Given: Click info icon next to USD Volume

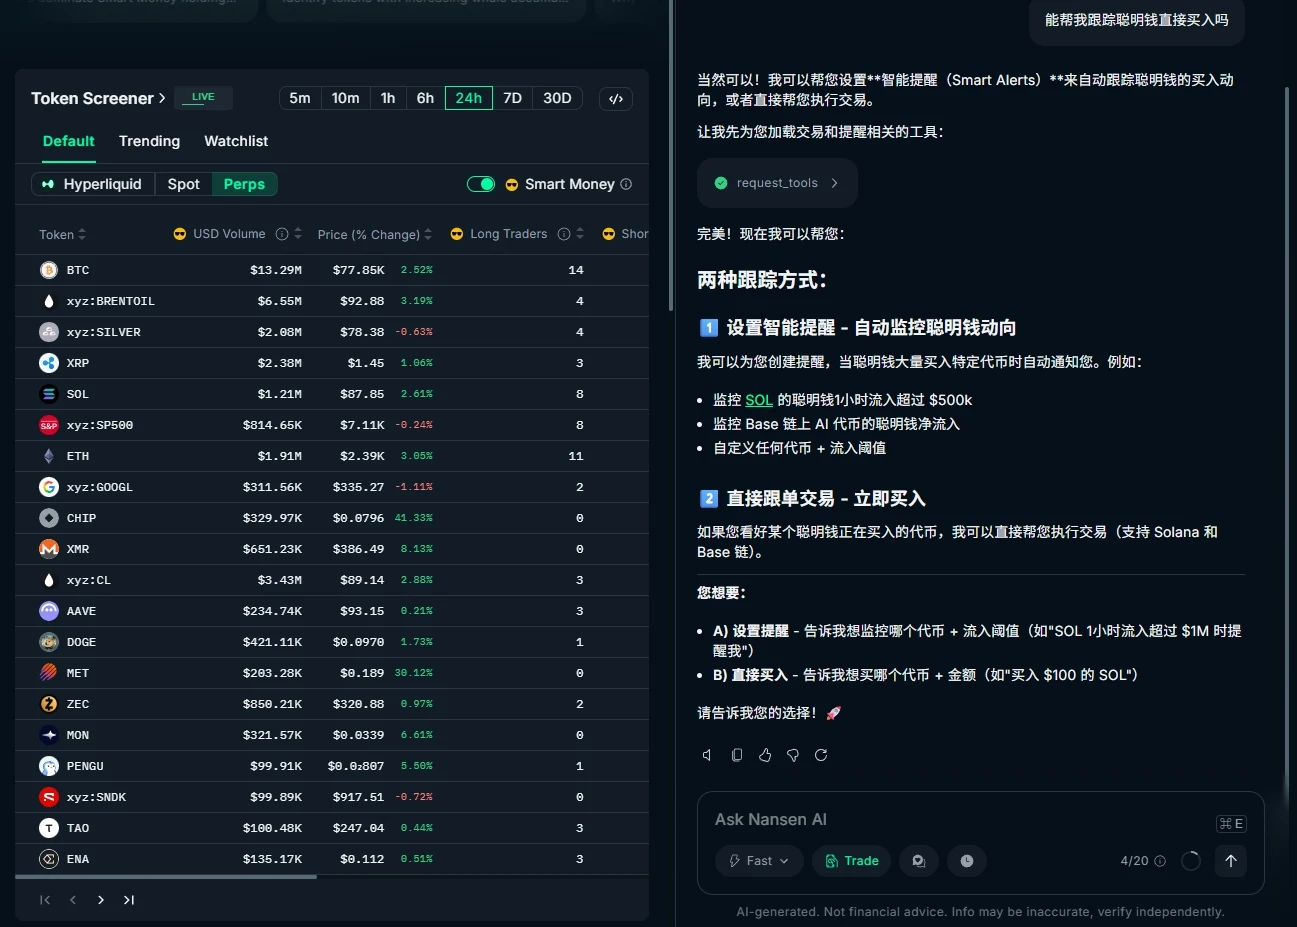Looking at the screenshot, I should [282, 234].
